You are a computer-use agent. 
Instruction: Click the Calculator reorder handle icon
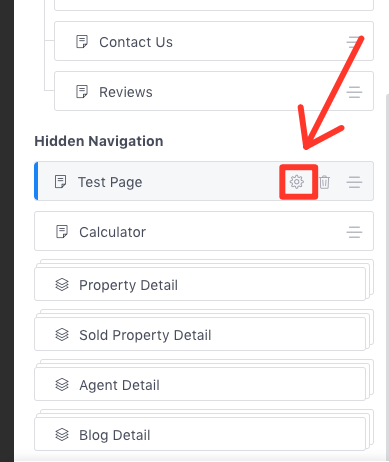[354, 232]
